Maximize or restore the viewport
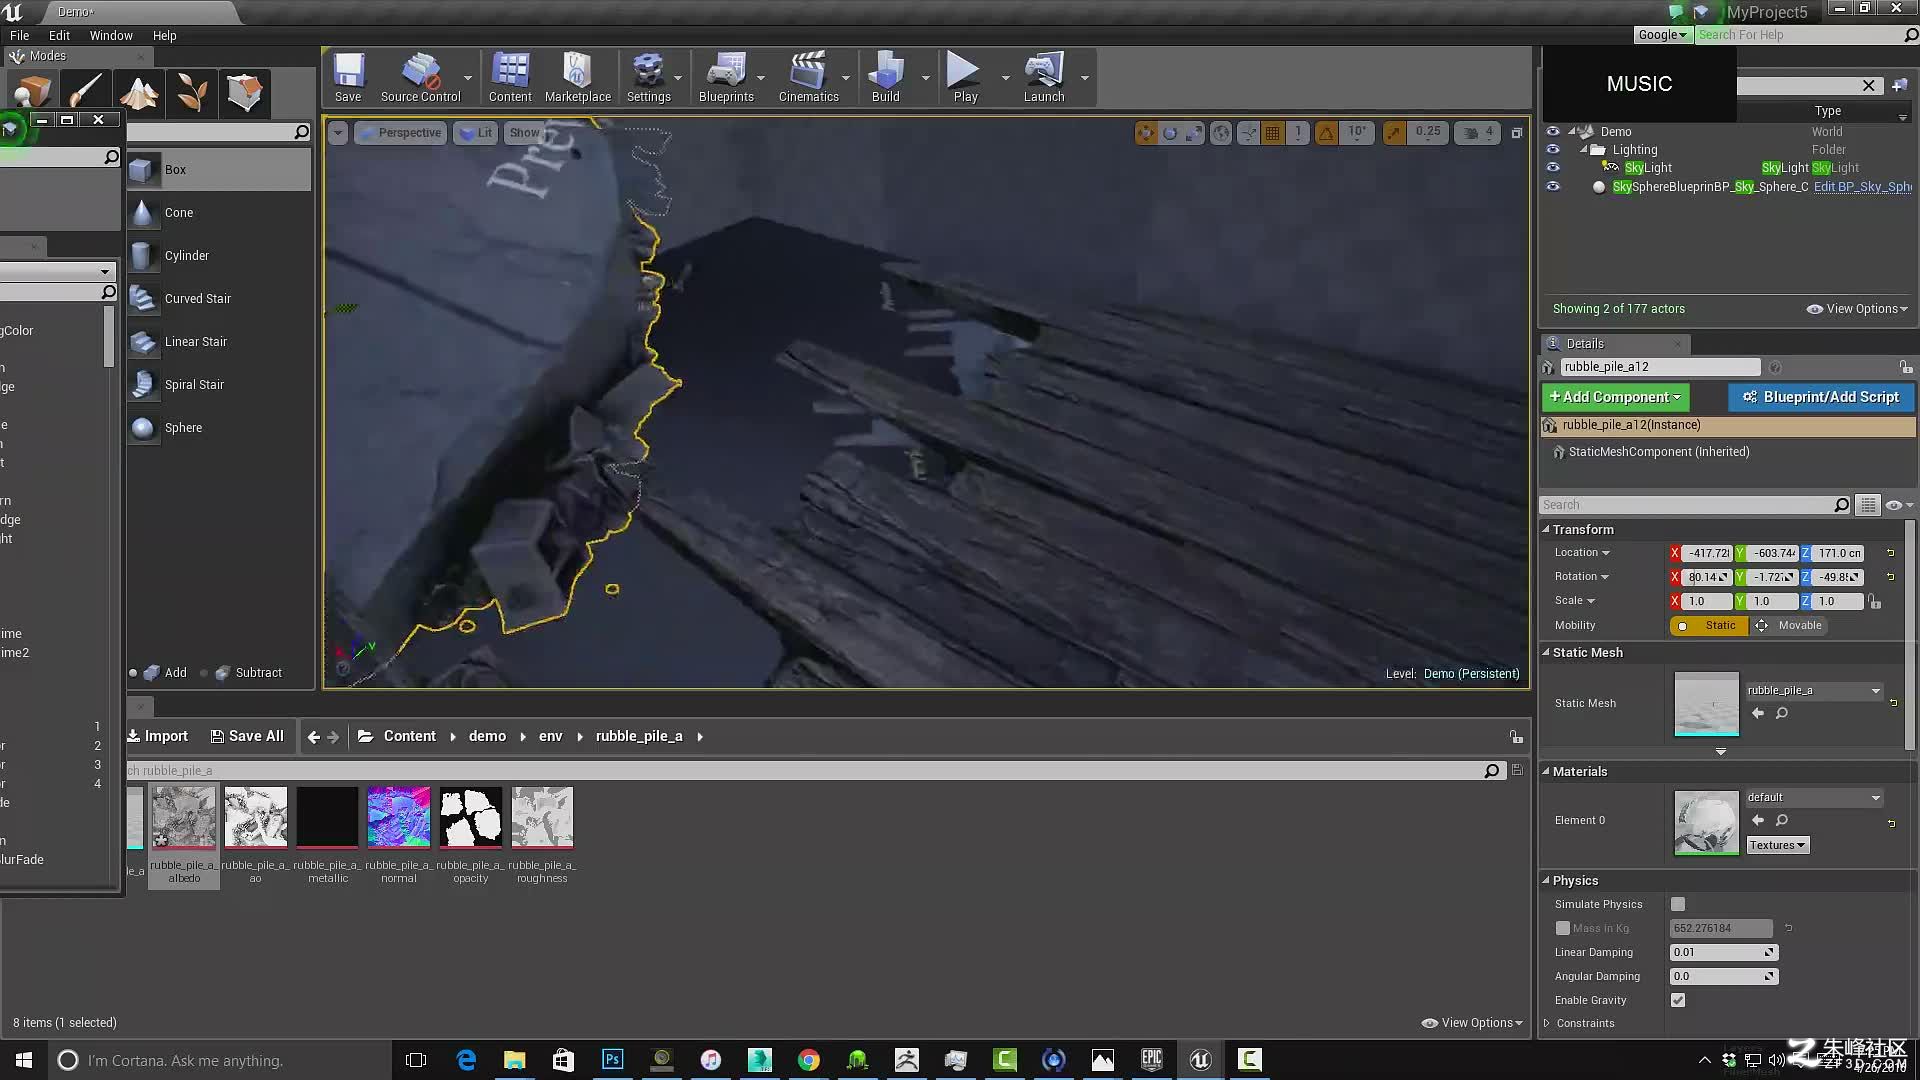The width and height of the screenshot is (1920, 1080). (x=1516, y=132)
